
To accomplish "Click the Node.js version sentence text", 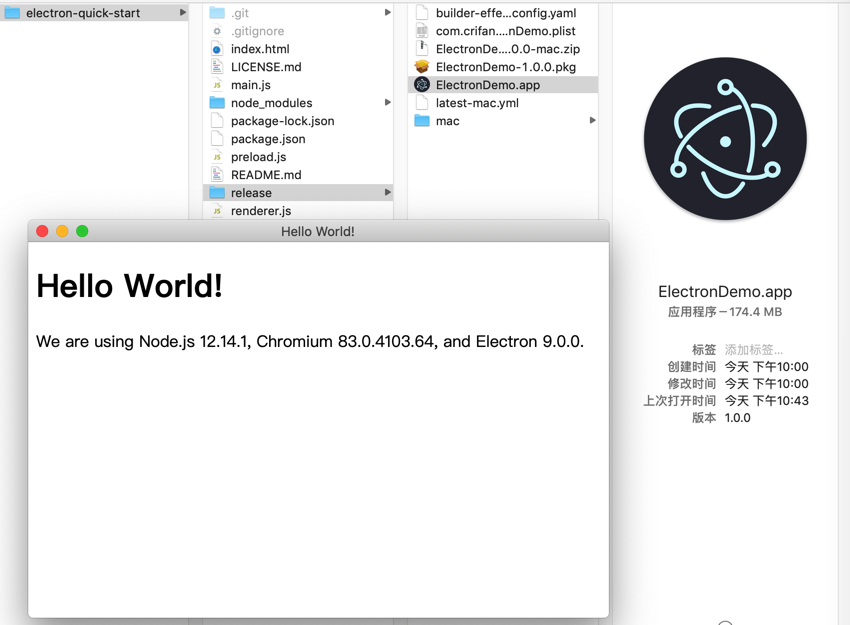I will click(x=310, y=342).
